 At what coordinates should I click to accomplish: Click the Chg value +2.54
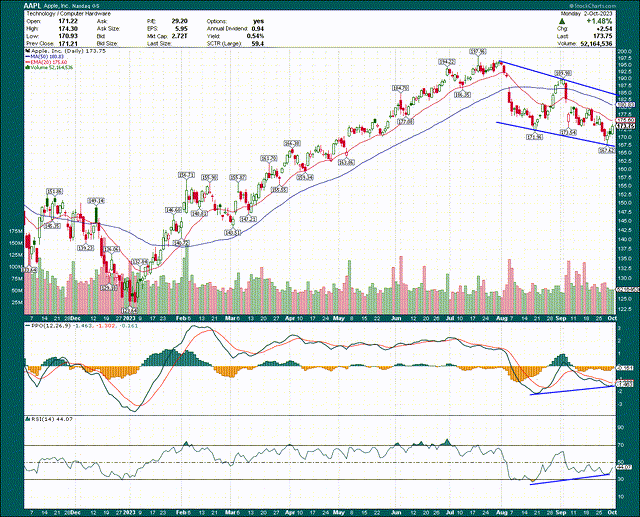tap(604, 29)
